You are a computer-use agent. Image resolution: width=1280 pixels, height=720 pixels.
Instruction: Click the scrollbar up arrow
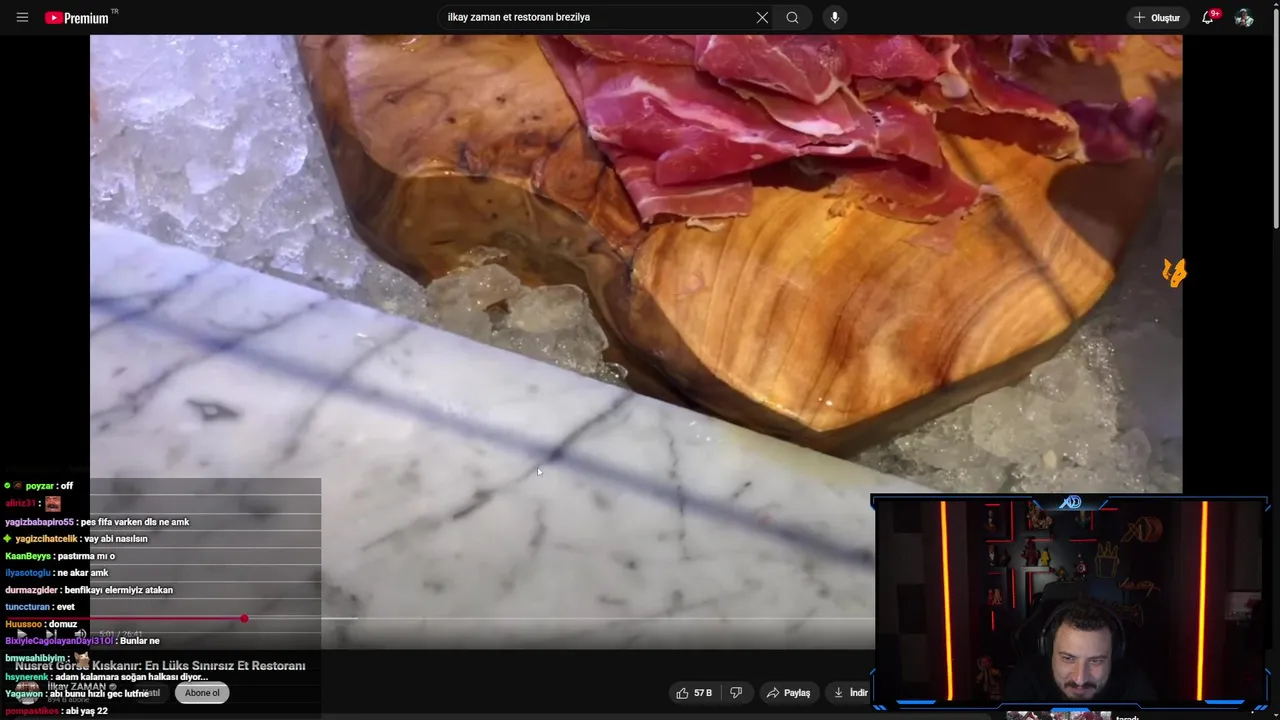pos(1274,5)
